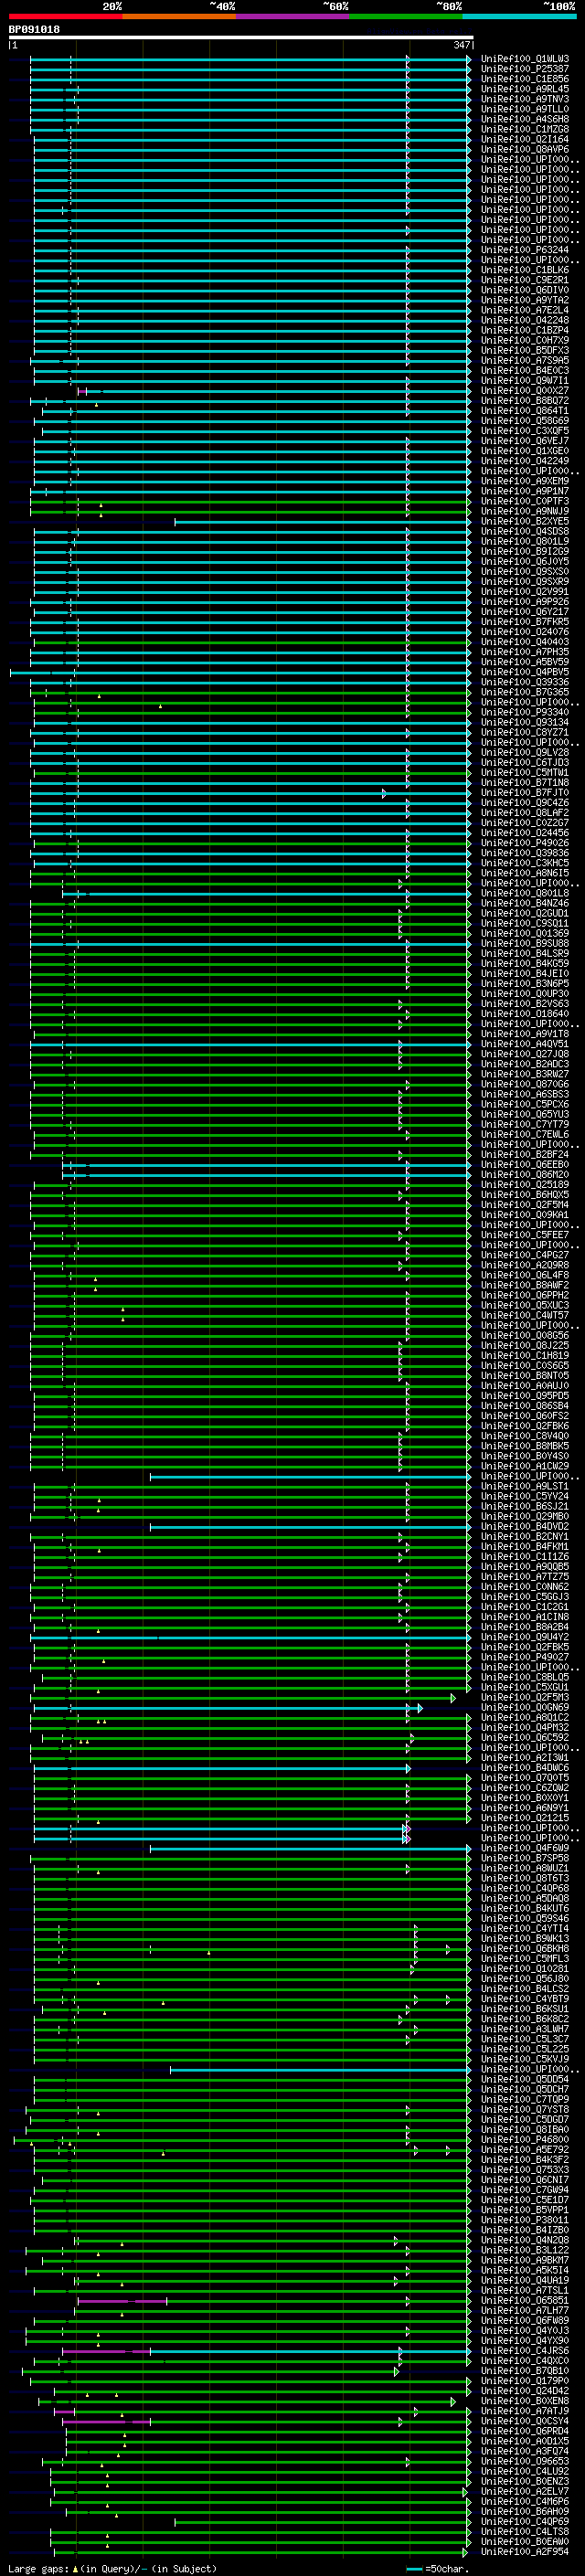Open hit UniRef100_Q1WLW3

(525, 59)
